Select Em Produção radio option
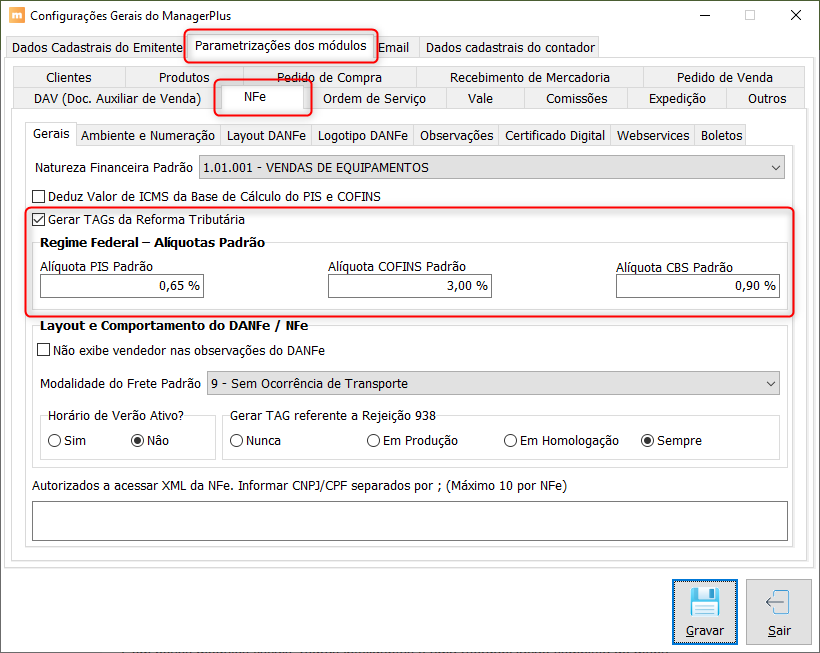 point(374,441)
